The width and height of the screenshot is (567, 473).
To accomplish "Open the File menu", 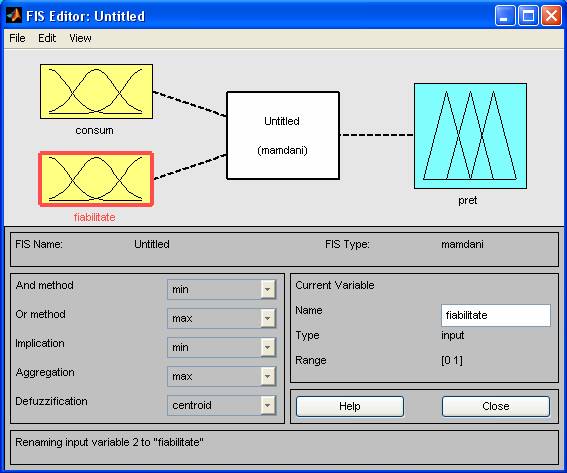I will (17, 38).
